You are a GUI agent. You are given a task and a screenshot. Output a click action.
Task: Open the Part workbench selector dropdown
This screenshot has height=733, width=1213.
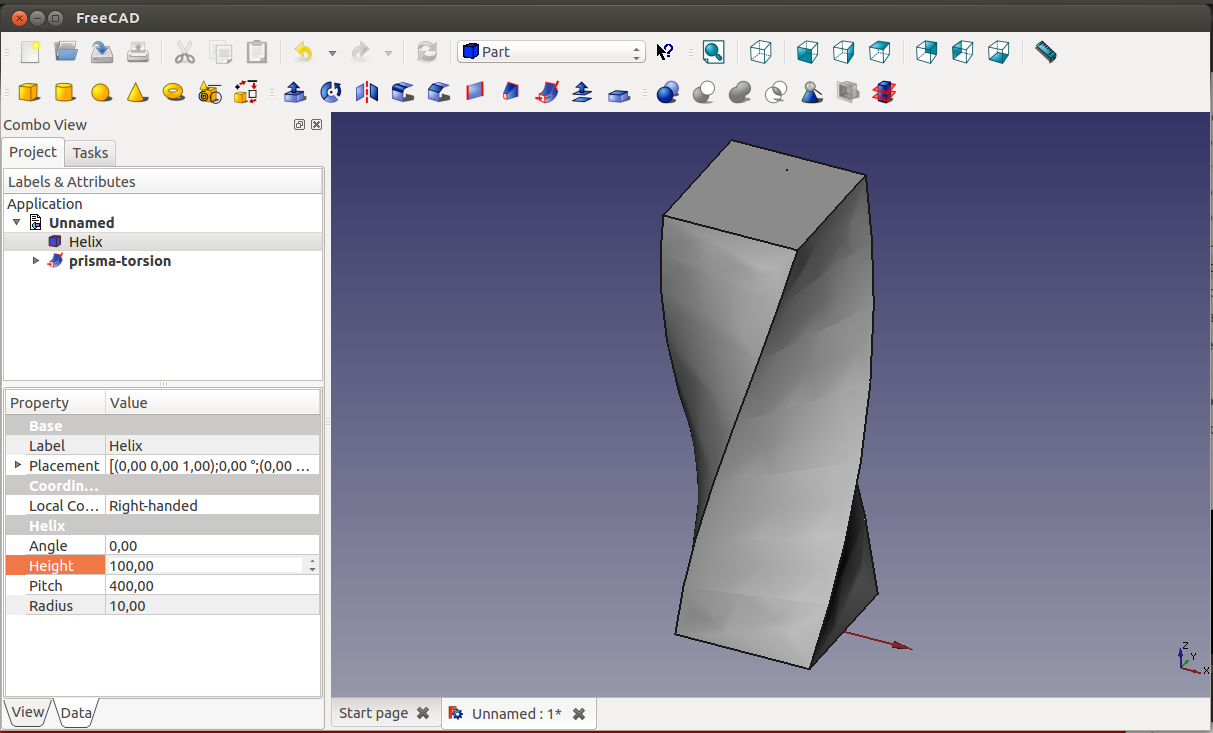click(x=551, y=52)
